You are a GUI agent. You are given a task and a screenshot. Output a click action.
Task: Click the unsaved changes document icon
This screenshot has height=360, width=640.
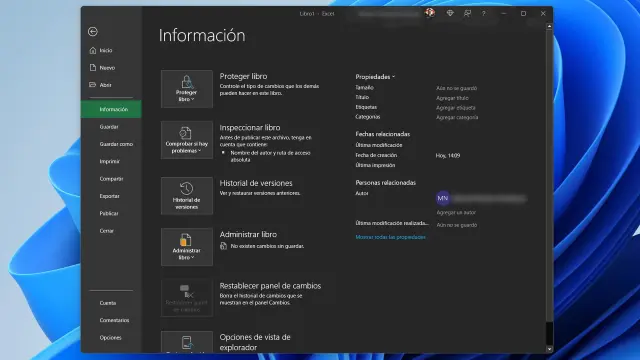pos(223,246)
